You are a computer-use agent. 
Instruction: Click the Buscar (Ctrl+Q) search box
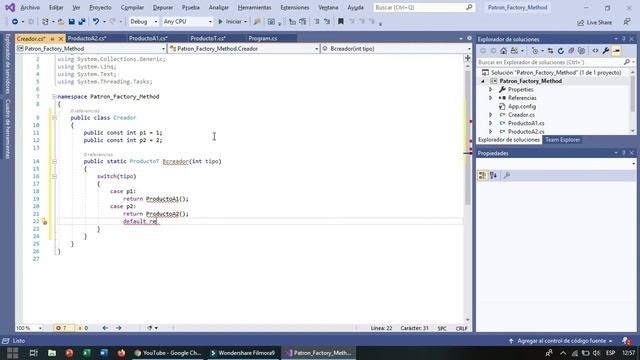pyautogui.click(x=424, y=7)
